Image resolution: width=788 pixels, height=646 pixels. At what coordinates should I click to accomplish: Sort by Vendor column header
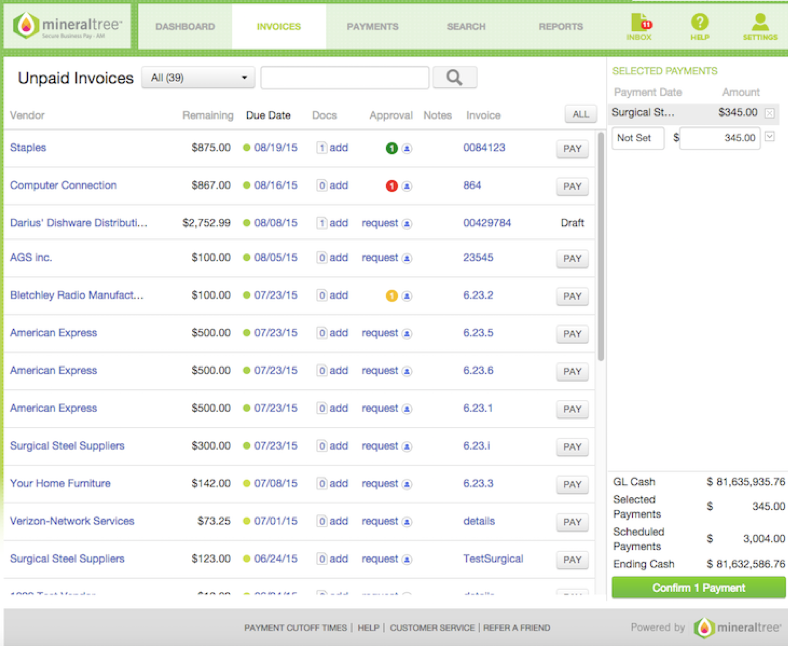[27, 116]
